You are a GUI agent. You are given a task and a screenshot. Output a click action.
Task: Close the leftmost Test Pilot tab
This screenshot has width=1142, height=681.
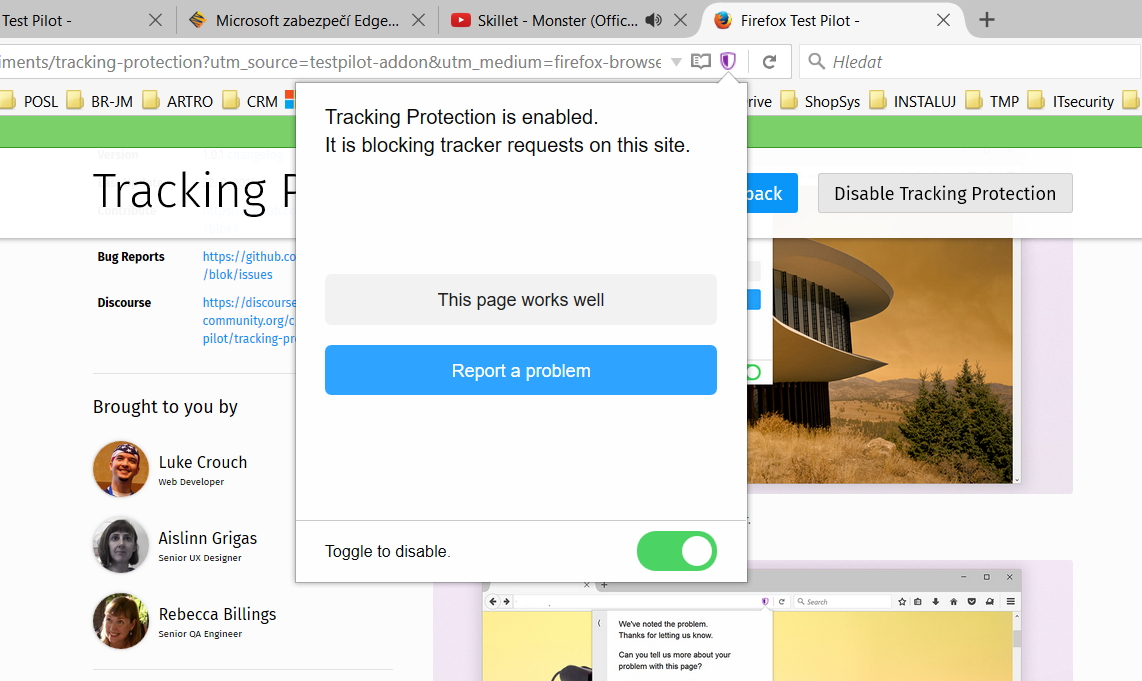155,20
